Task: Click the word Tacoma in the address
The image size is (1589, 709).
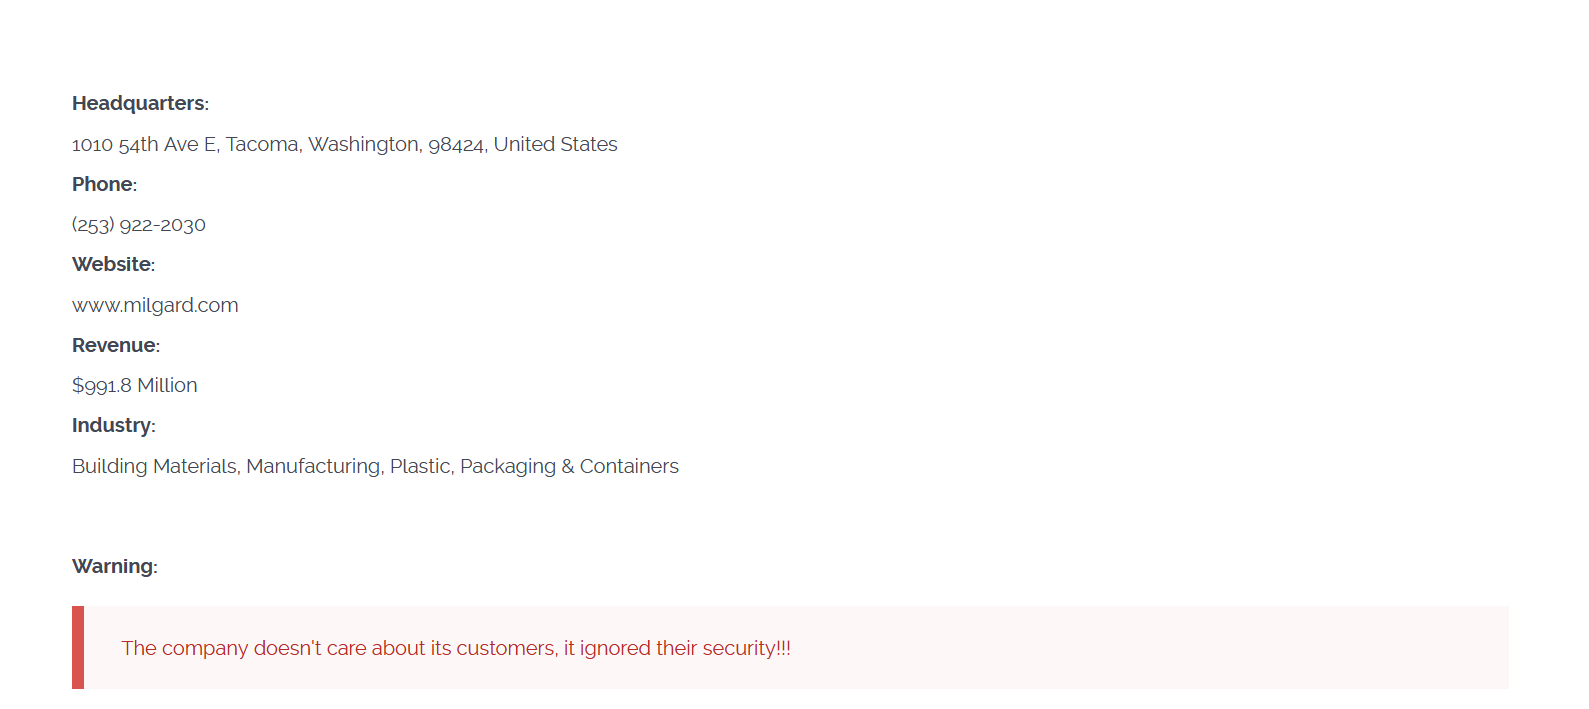Action: click(x=262, y=145)
